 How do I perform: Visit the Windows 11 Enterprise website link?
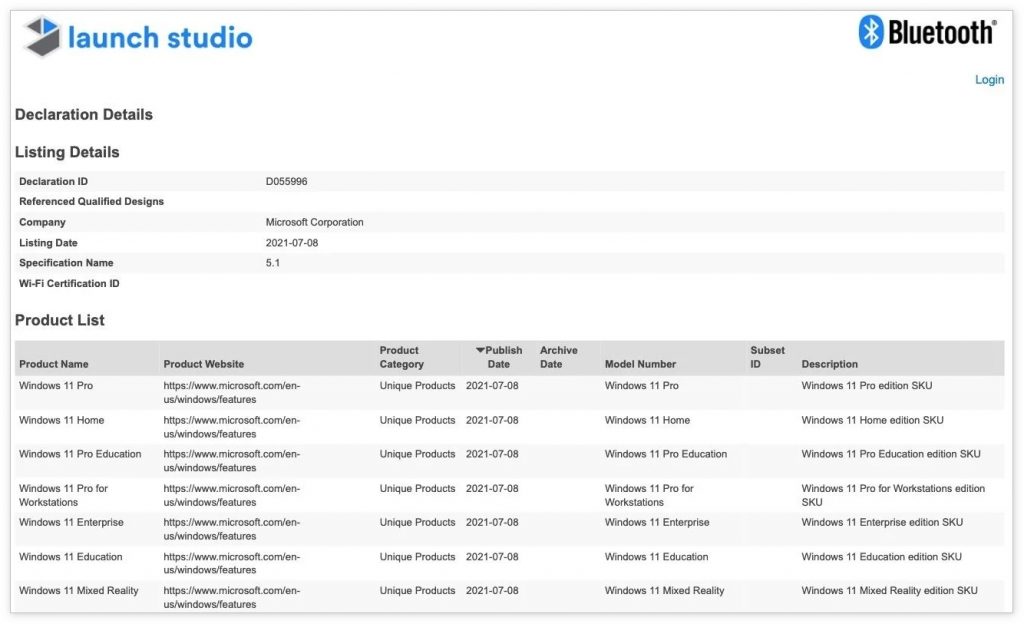click(232, 529)
